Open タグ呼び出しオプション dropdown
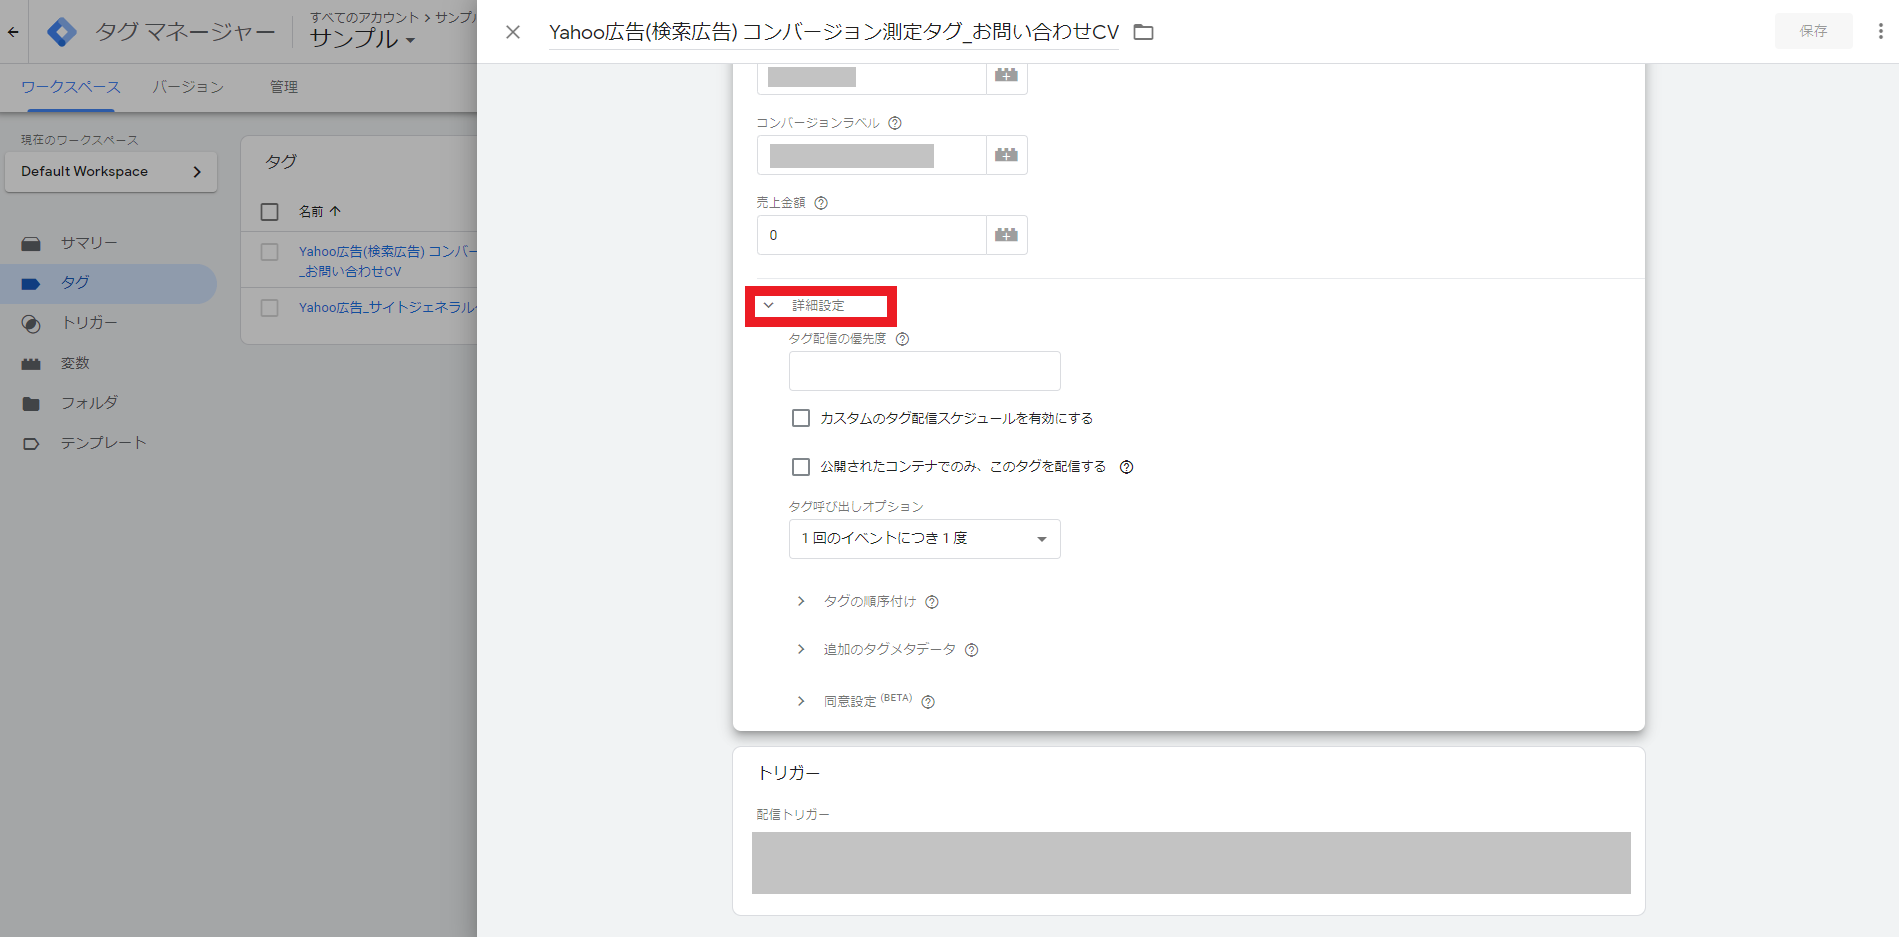 coord(924,539)
